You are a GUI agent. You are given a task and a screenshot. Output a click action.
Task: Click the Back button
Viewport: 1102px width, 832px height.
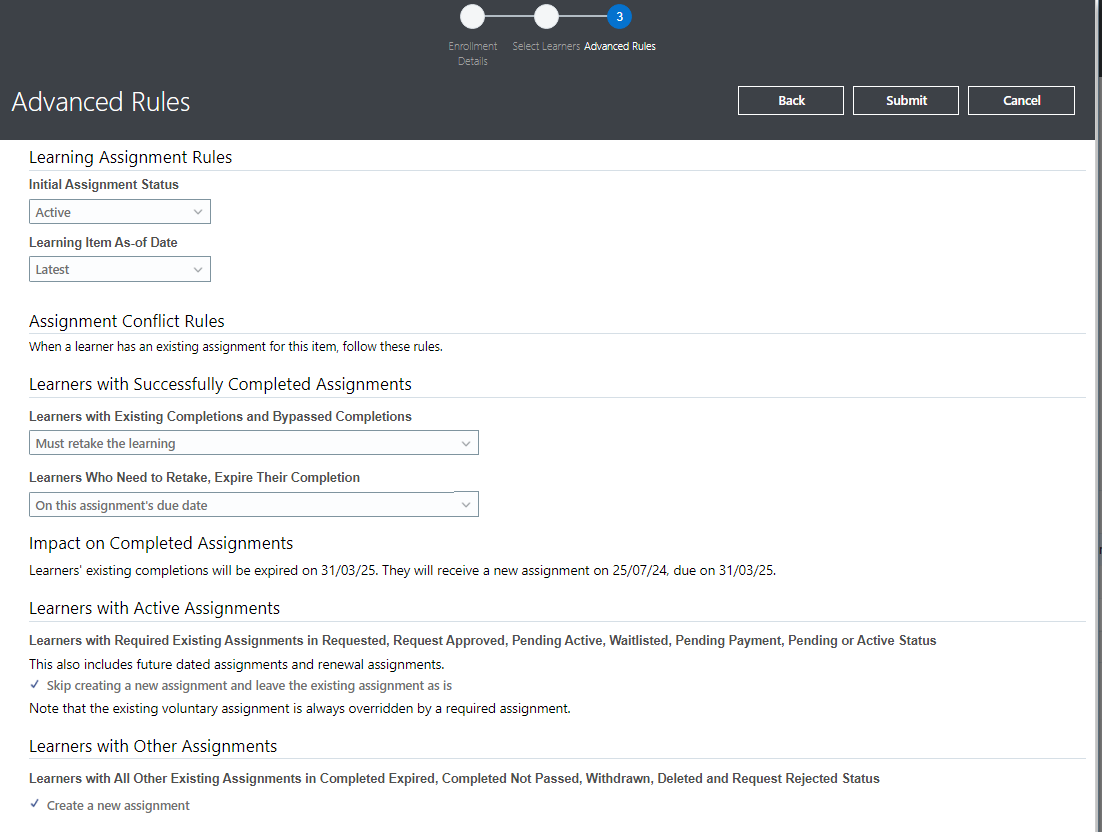point(790,100)
